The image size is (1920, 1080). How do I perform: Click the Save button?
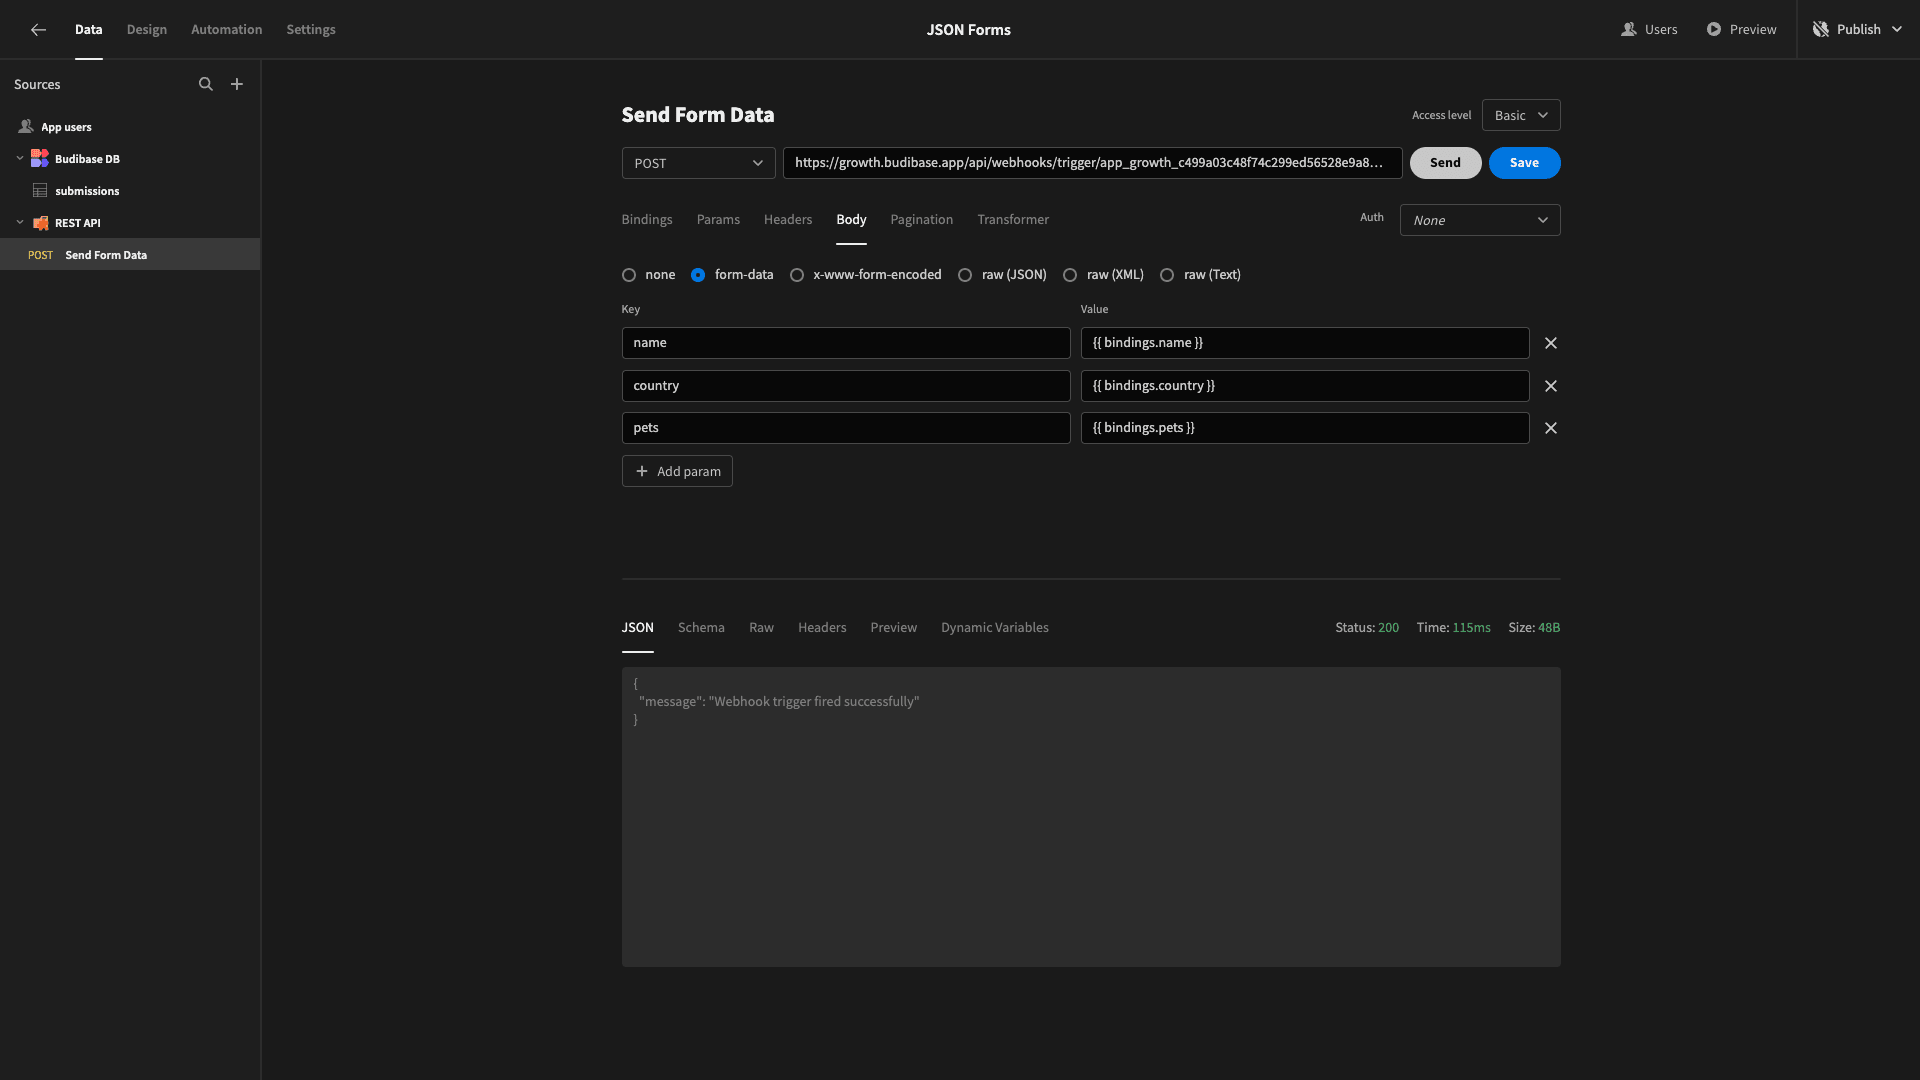(1524, 163)
